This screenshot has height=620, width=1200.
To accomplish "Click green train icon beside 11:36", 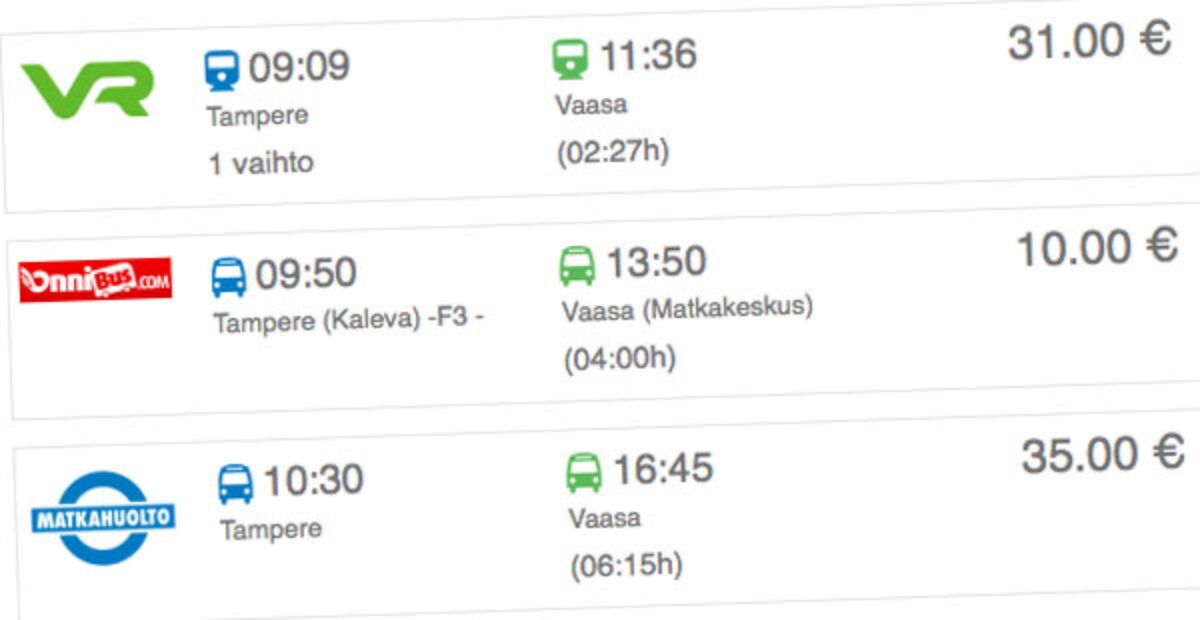I will 571,59.
